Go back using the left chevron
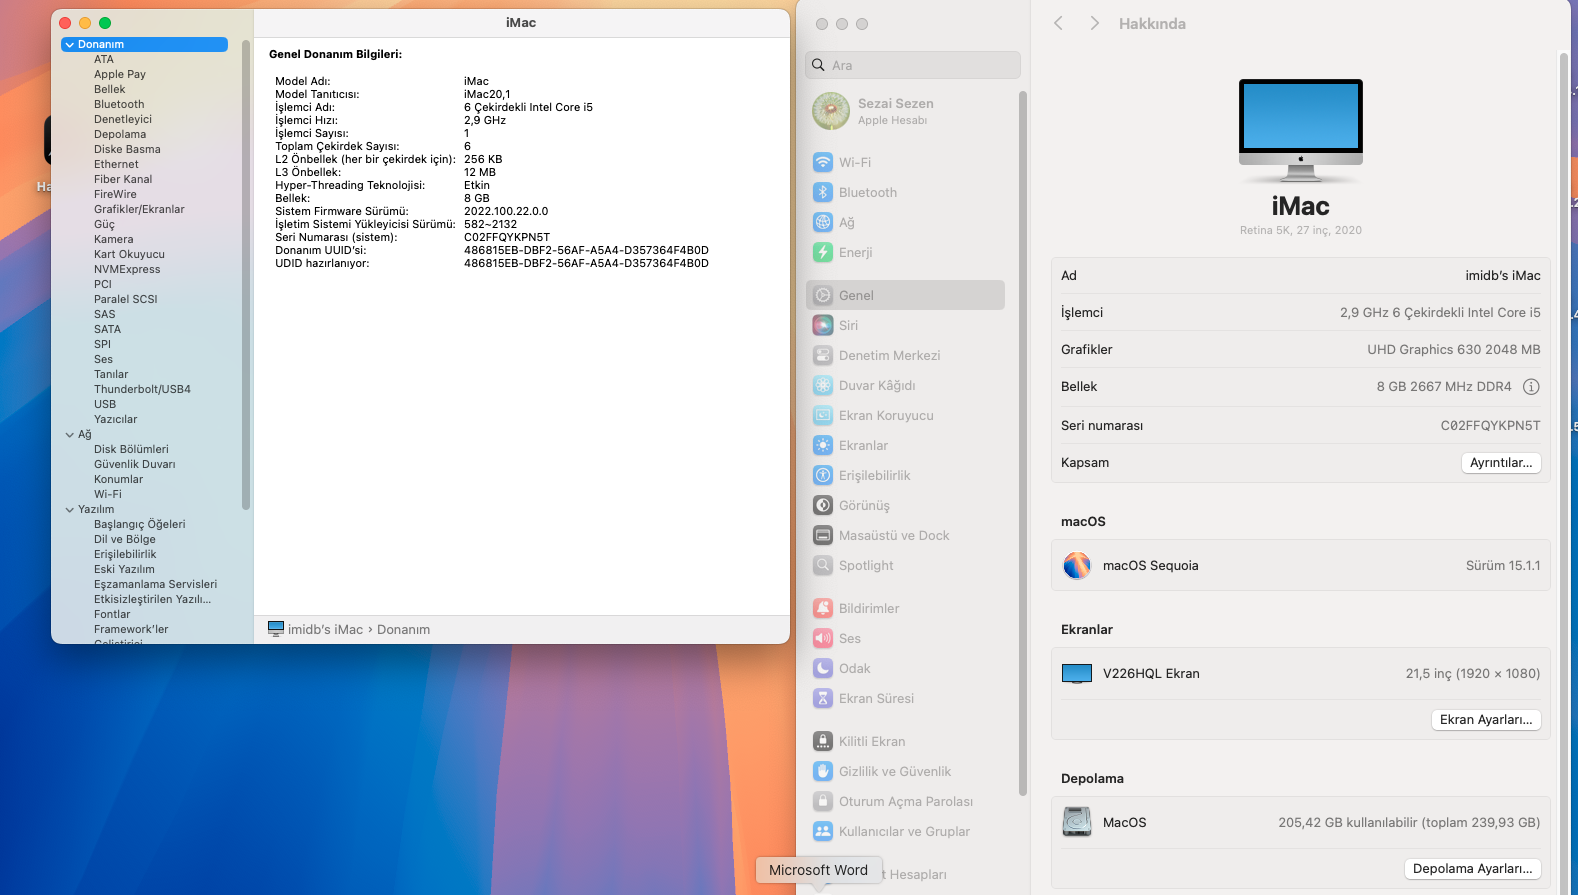The height and width of the screenshot is (895, 1578). tap(1058, 23)
